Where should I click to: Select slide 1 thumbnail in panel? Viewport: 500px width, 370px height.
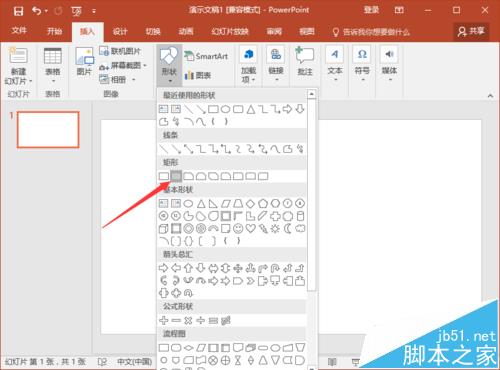[48, 130]
